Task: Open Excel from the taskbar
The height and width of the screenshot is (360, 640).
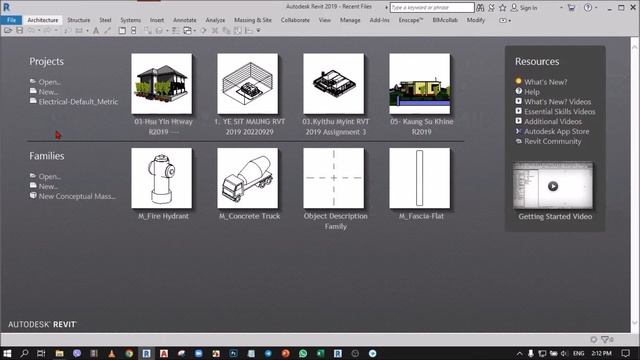Action: [x=320, y=353]
